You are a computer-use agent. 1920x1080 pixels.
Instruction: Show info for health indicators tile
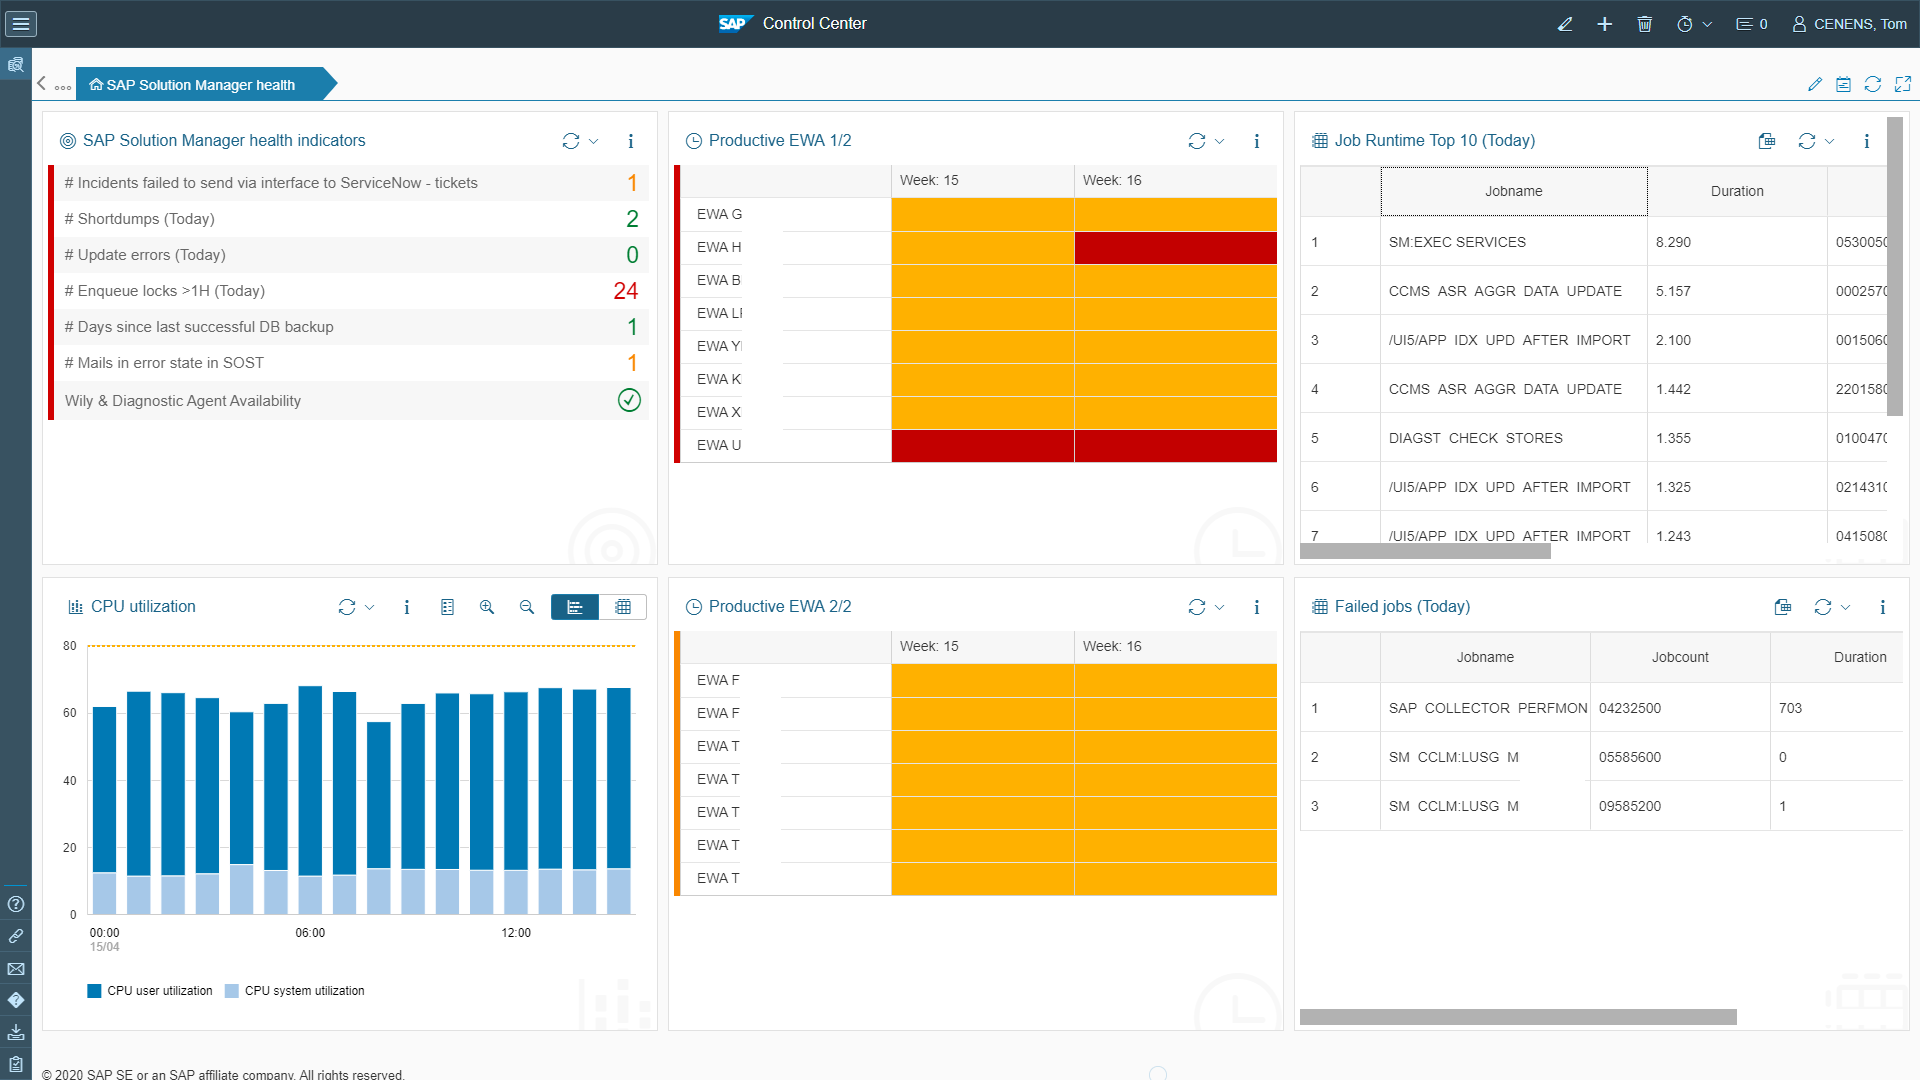[631, 141]
